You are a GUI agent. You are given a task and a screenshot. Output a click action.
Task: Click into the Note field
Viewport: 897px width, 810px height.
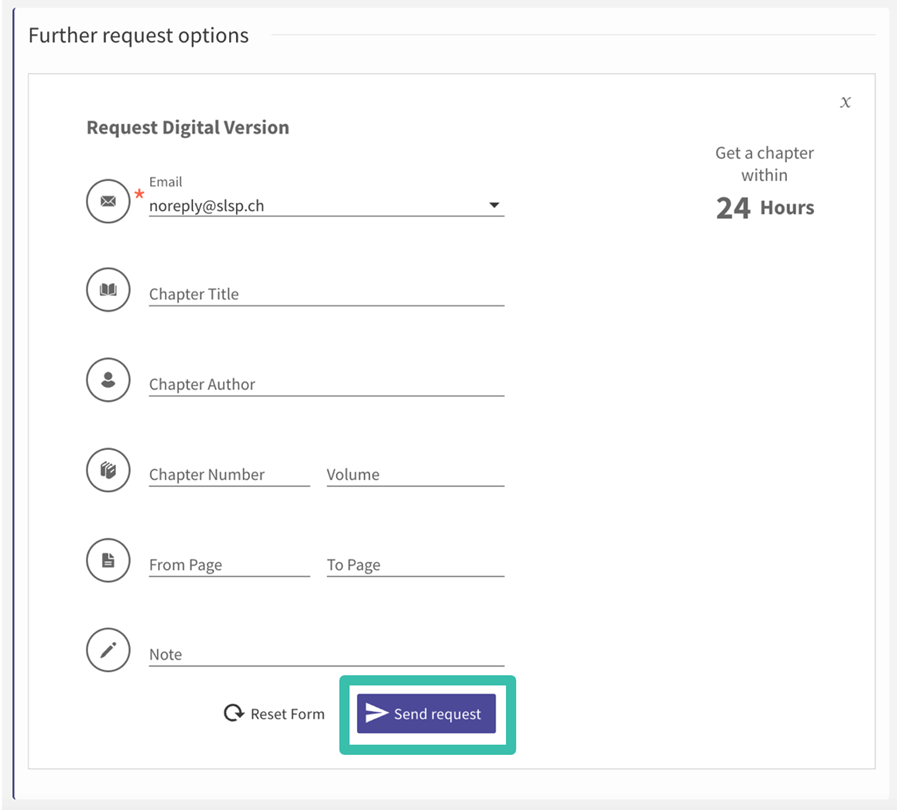[326, 654]
